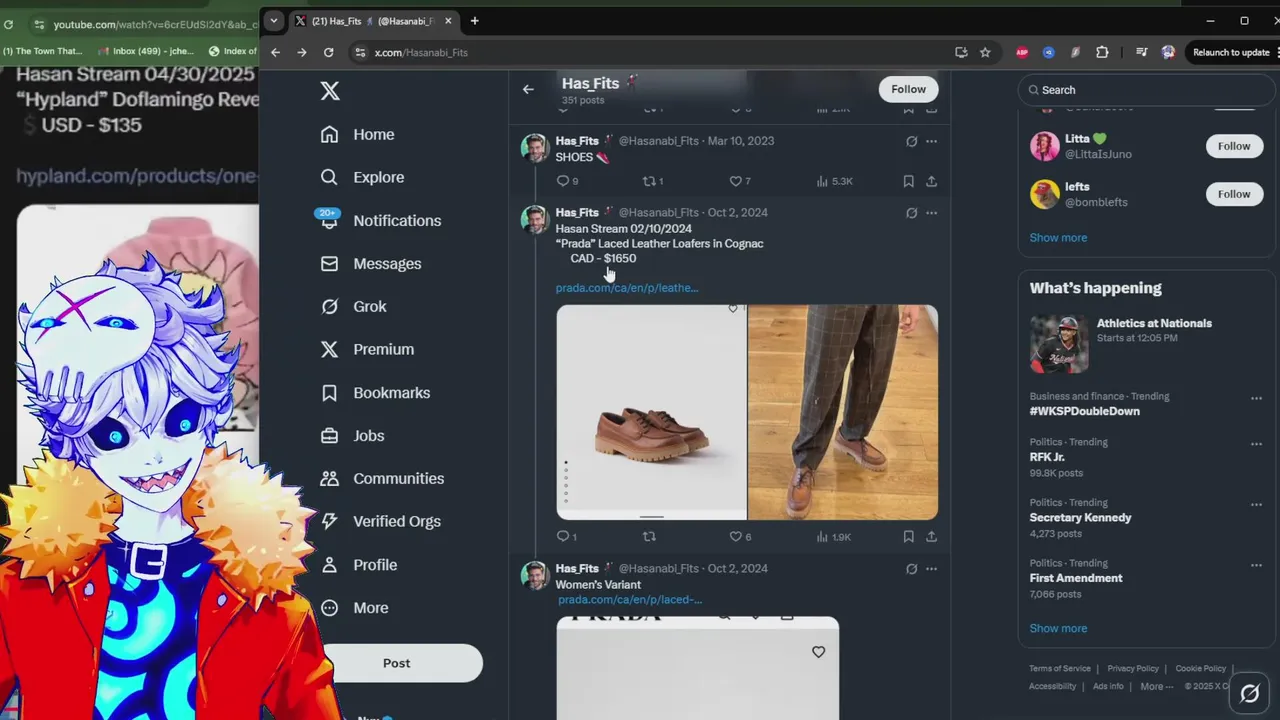
Task: Open more options on Prada Loafers post
Action: point(931,213)
